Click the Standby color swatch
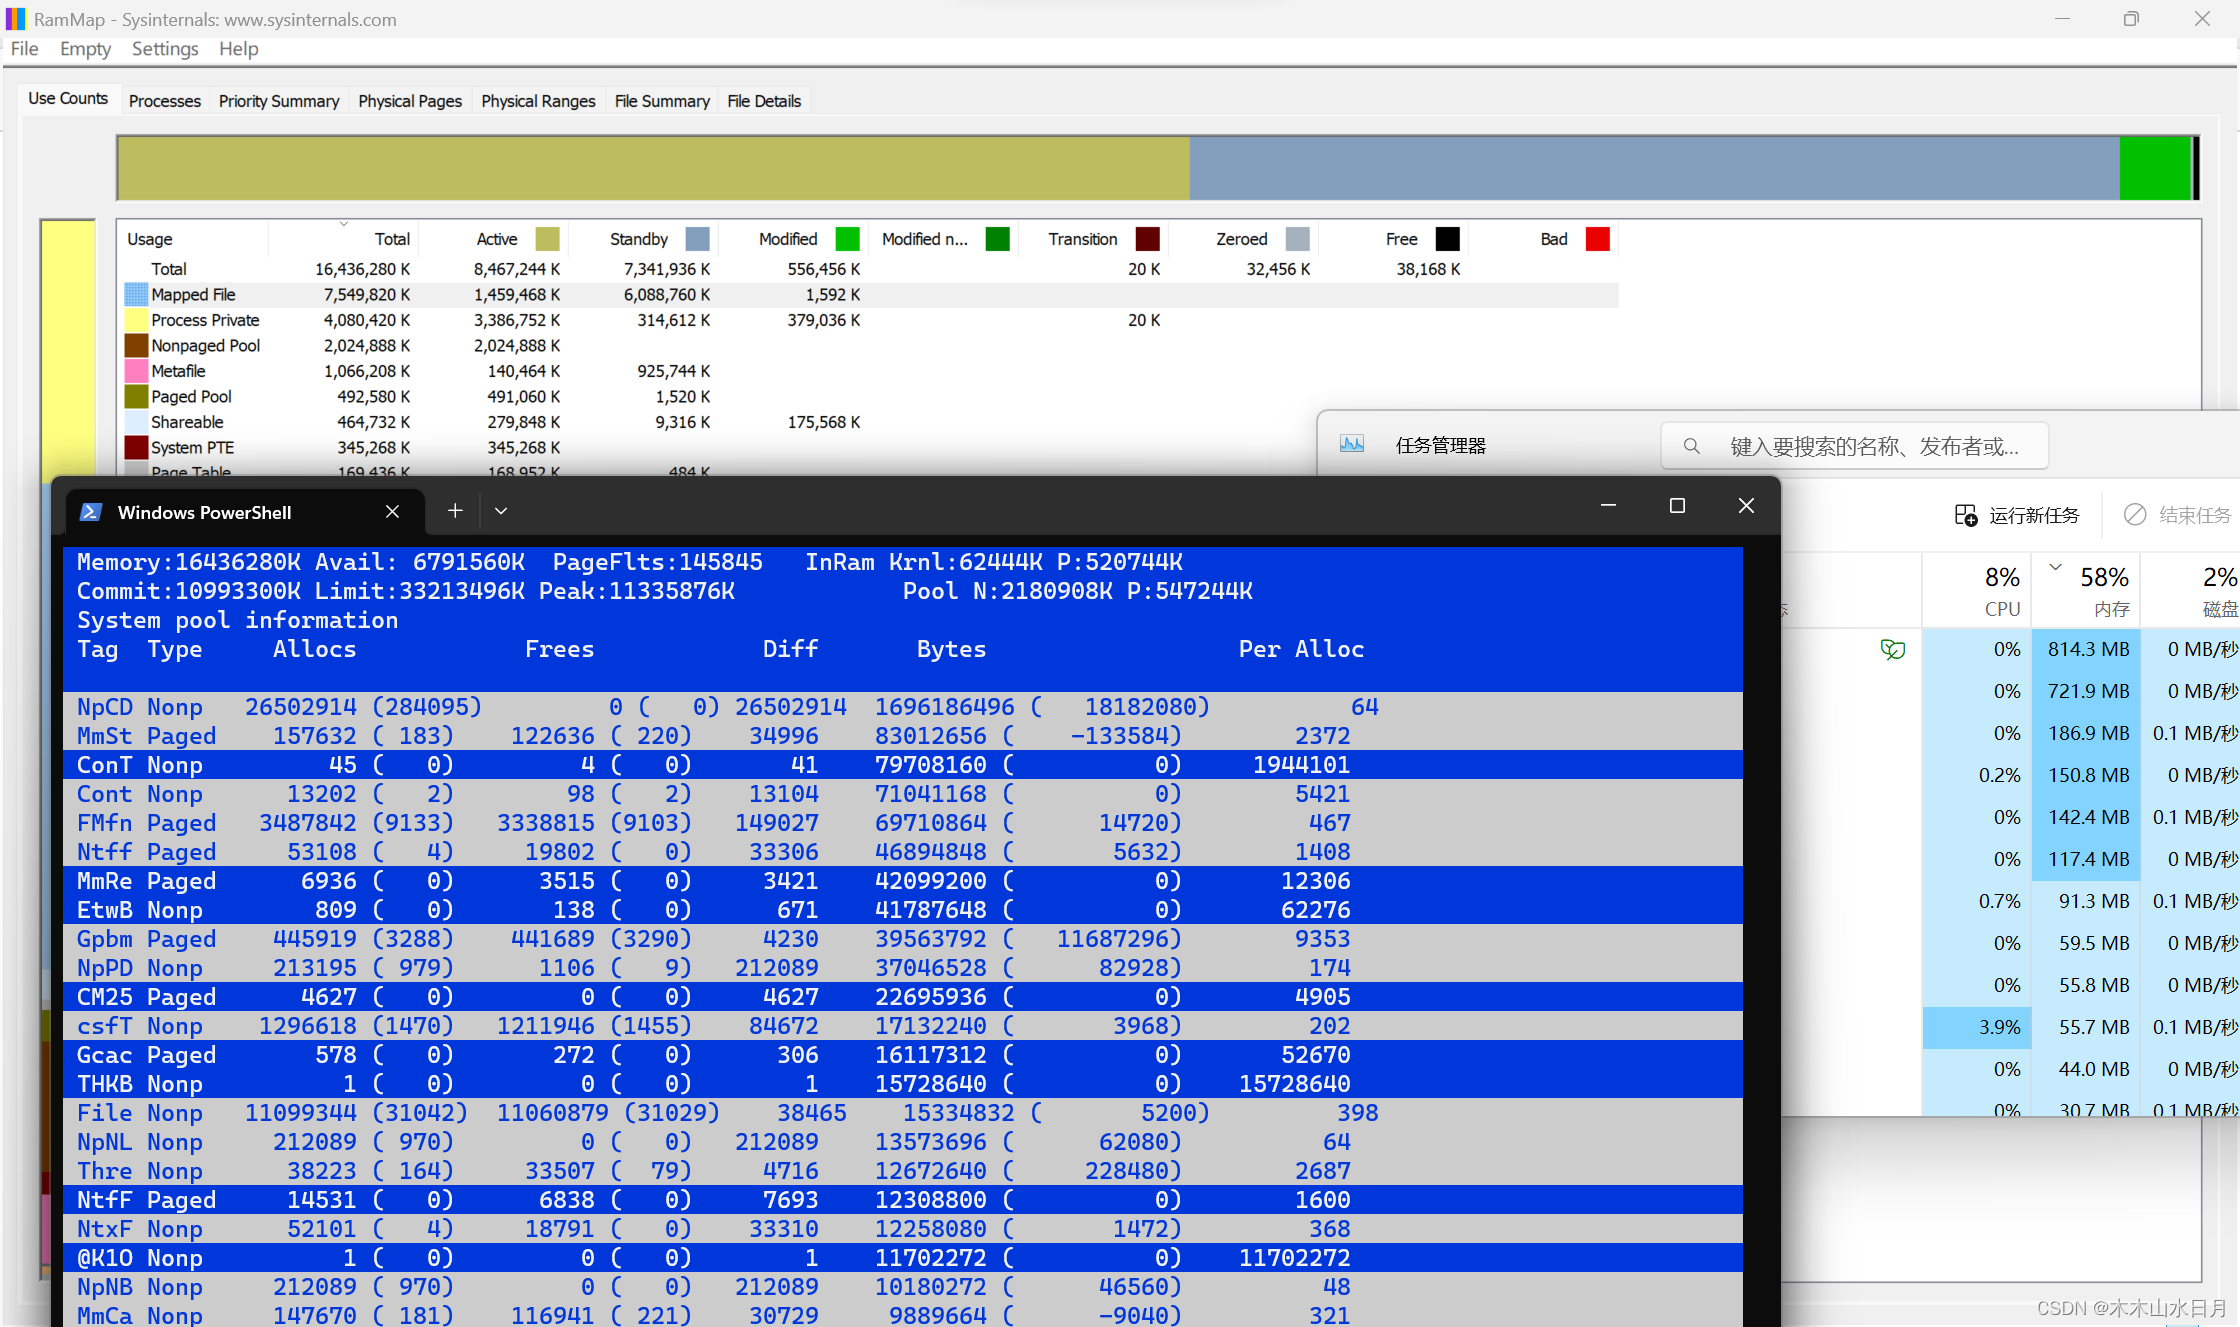Image resolution: width=2240 pixels, height=1327 pixels. click(697, 239)
